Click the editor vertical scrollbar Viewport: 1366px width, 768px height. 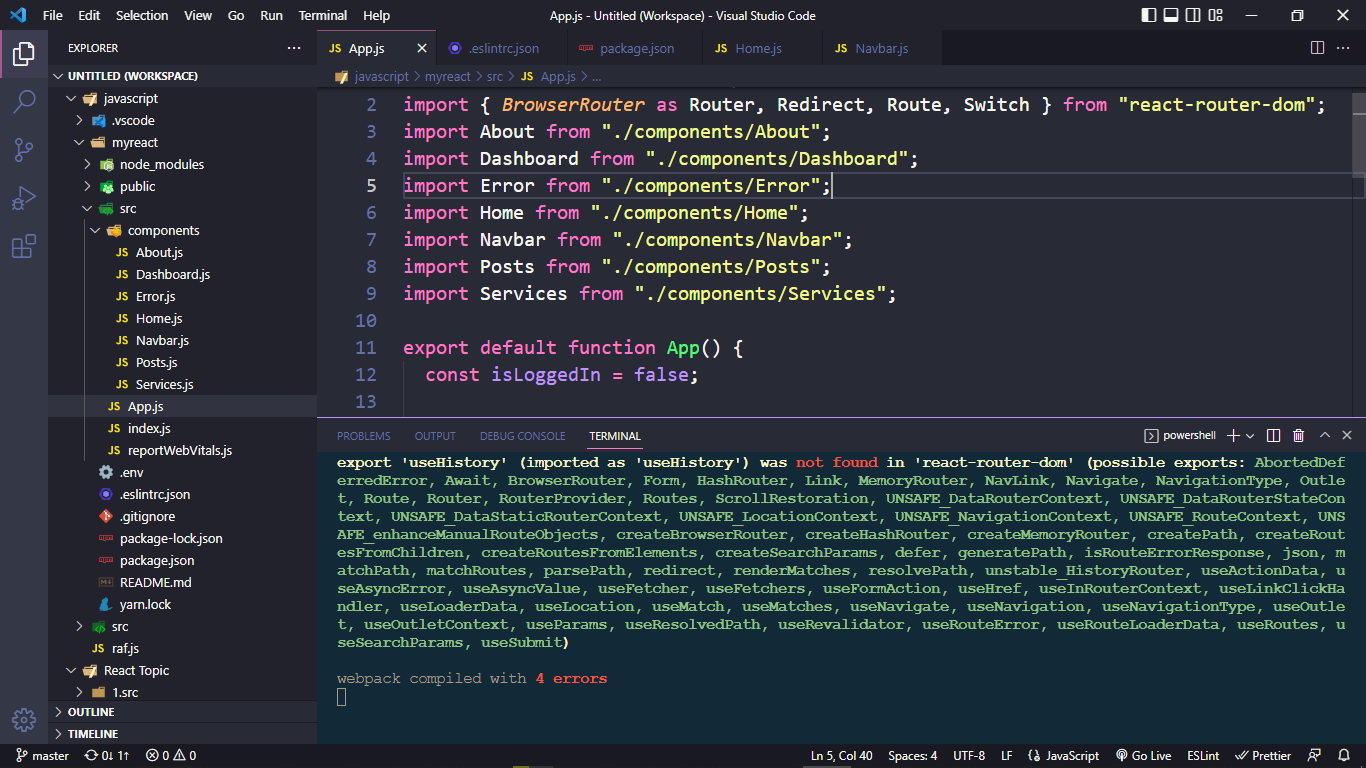tap(1358, 135)
